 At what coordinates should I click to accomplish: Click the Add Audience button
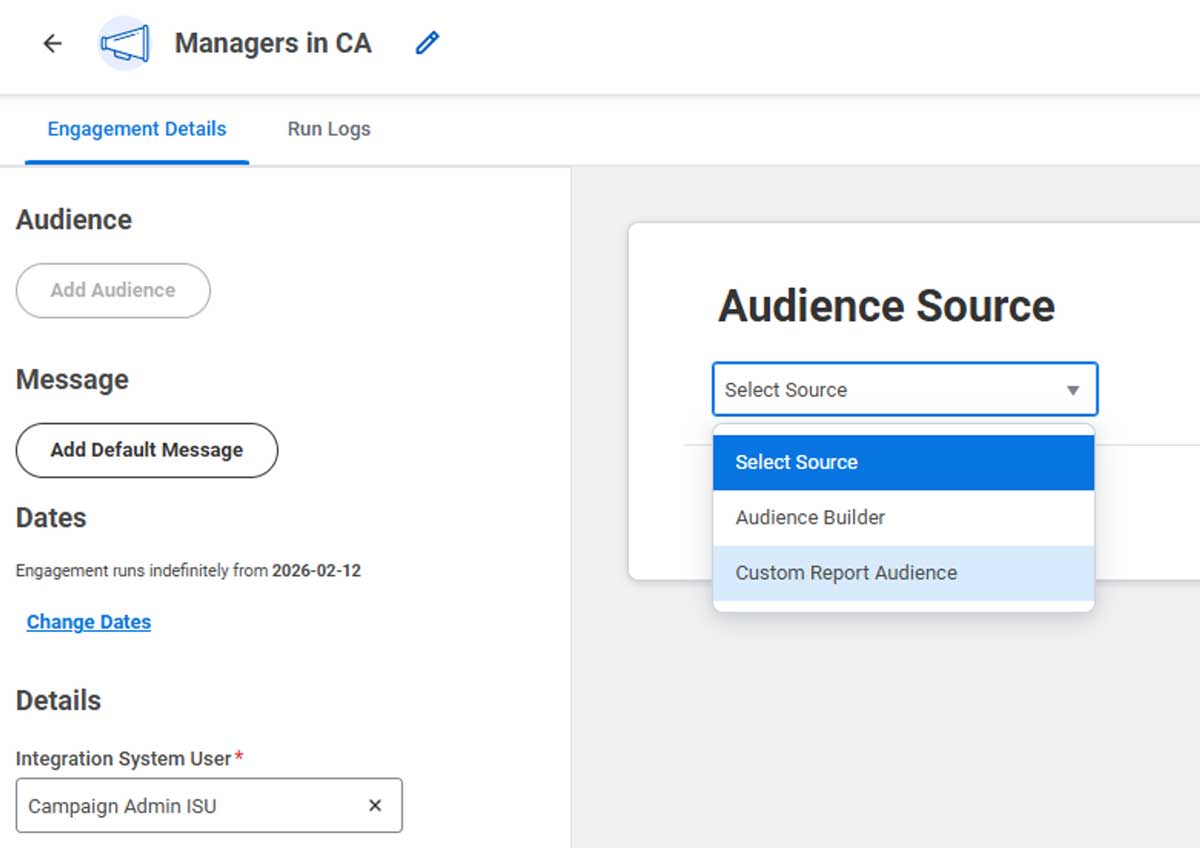[112, 291]
